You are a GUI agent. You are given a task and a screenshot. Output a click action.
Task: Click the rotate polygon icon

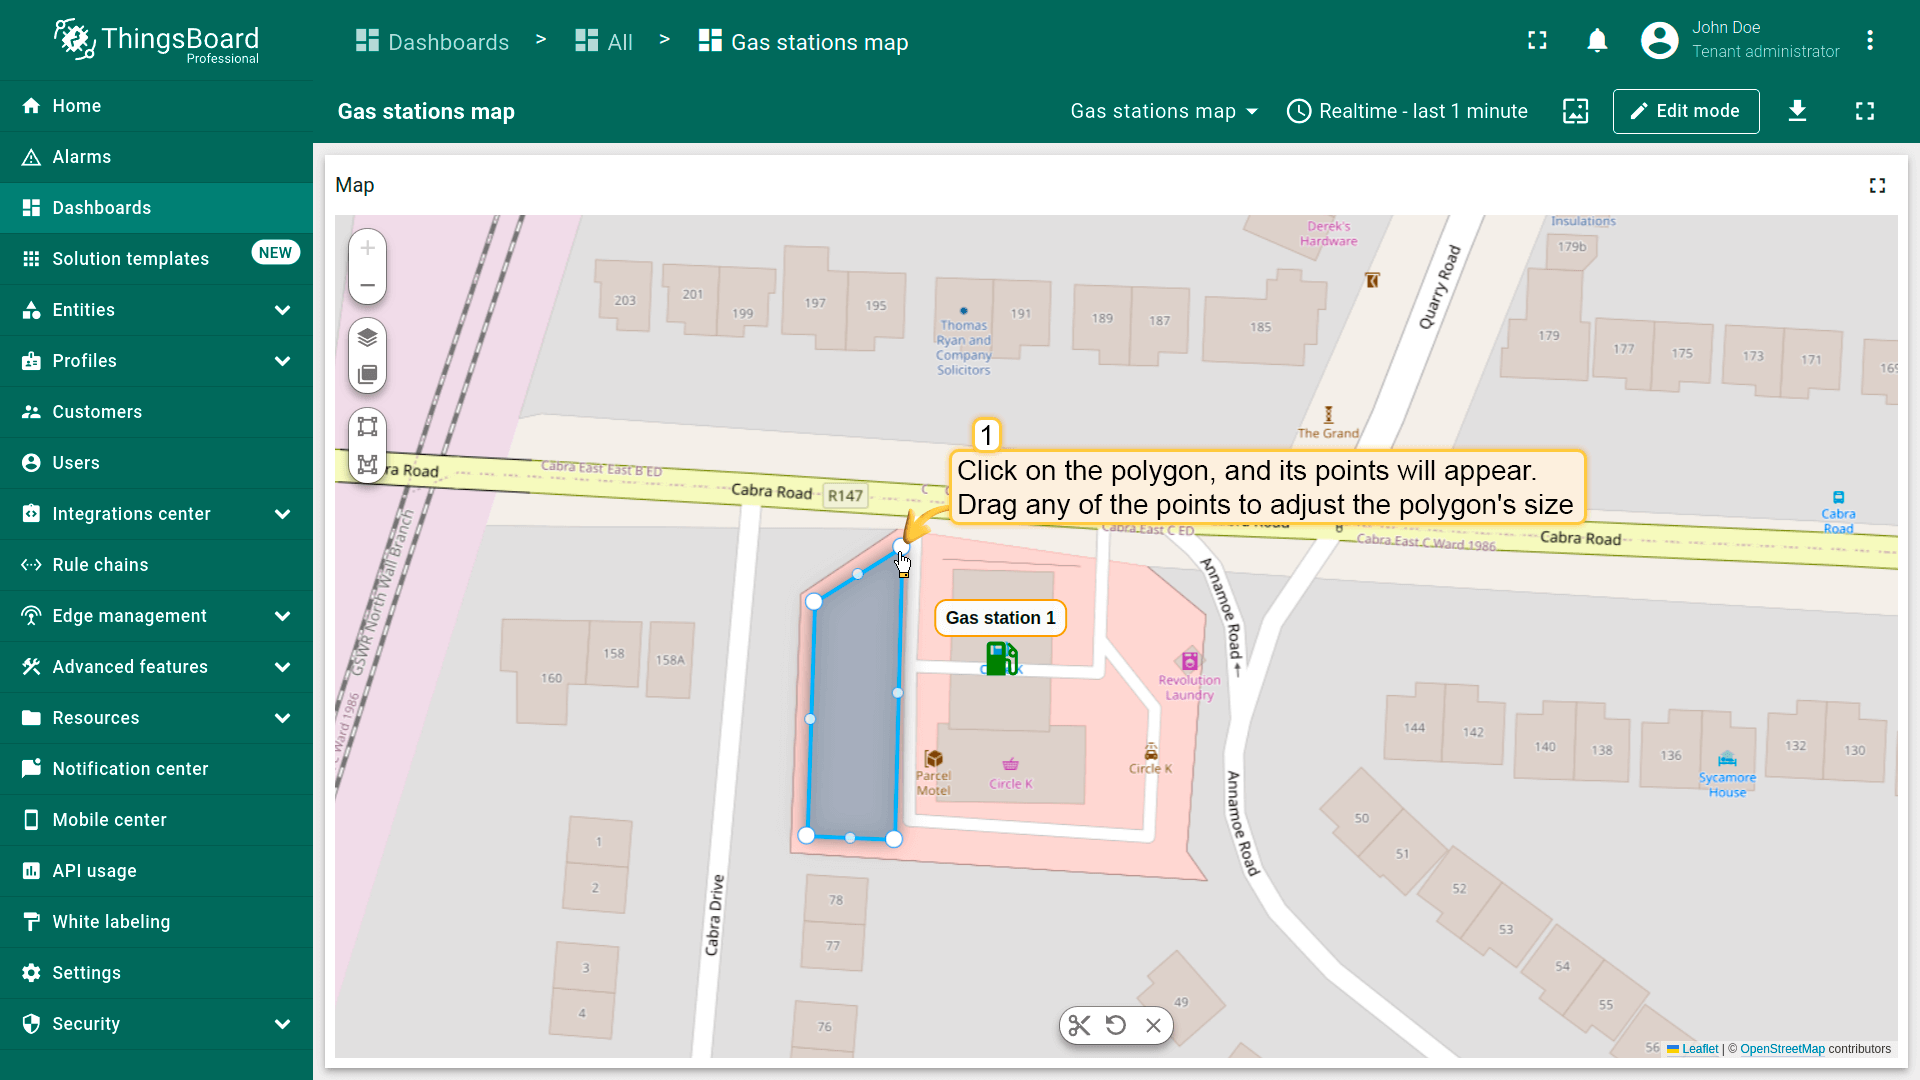tap(1116, 1025)
